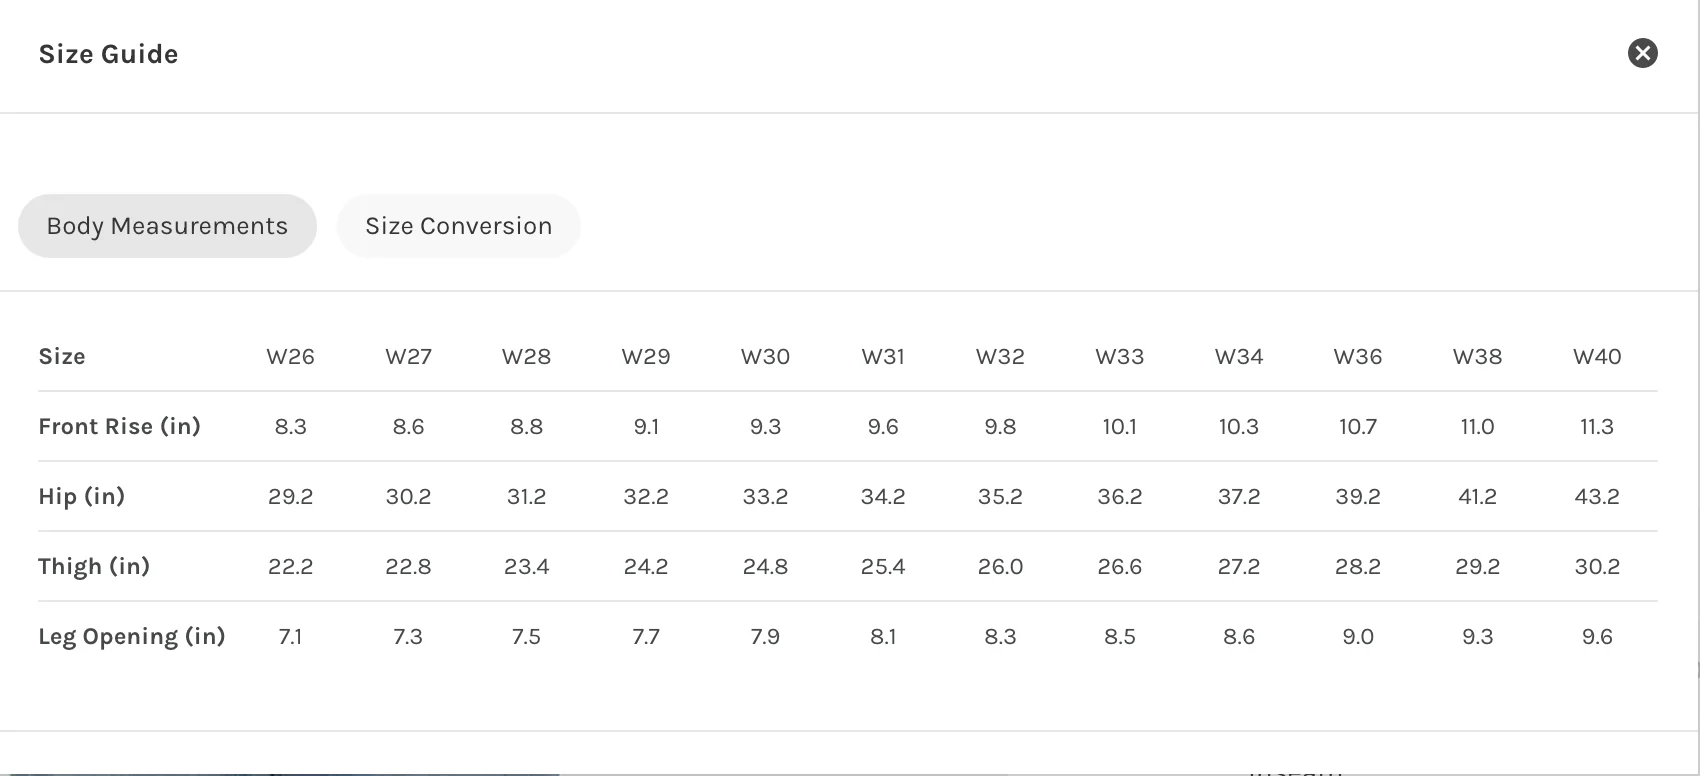The image size is (1700, 776).
Task: Click the W29 hip value 32.2
Action: (646, 497)
